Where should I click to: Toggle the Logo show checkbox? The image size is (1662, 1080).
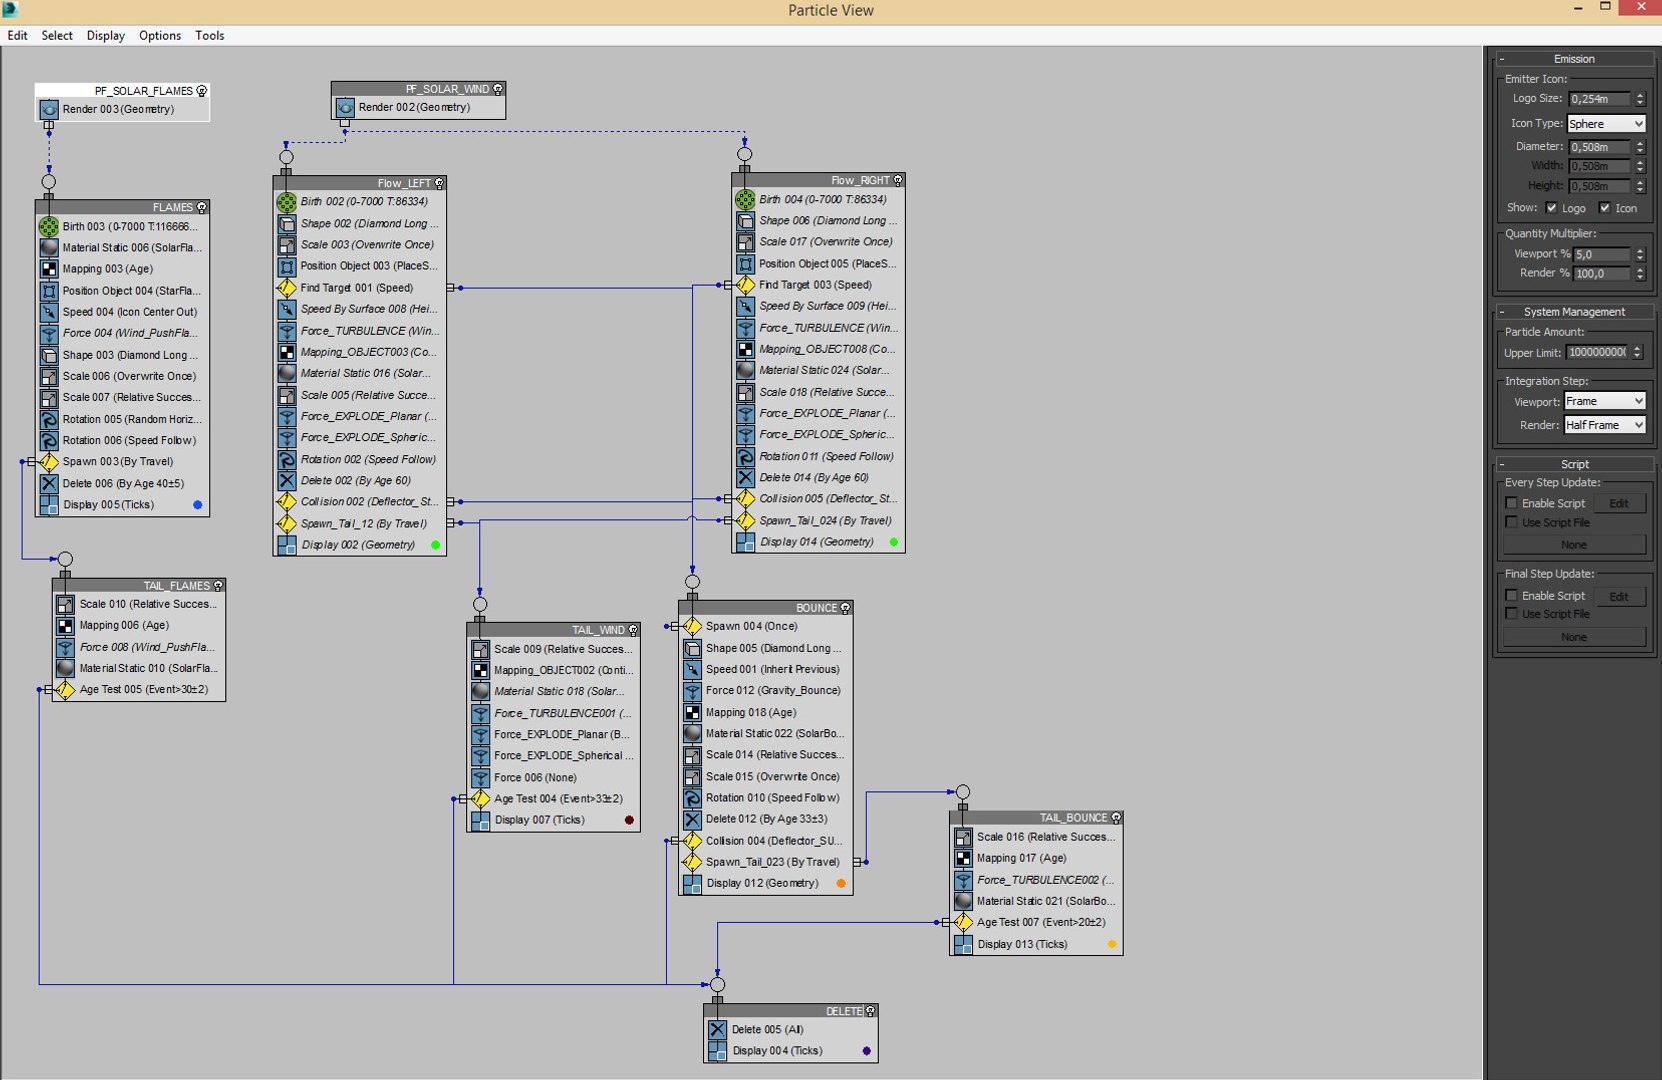(x=1551, y=208)
